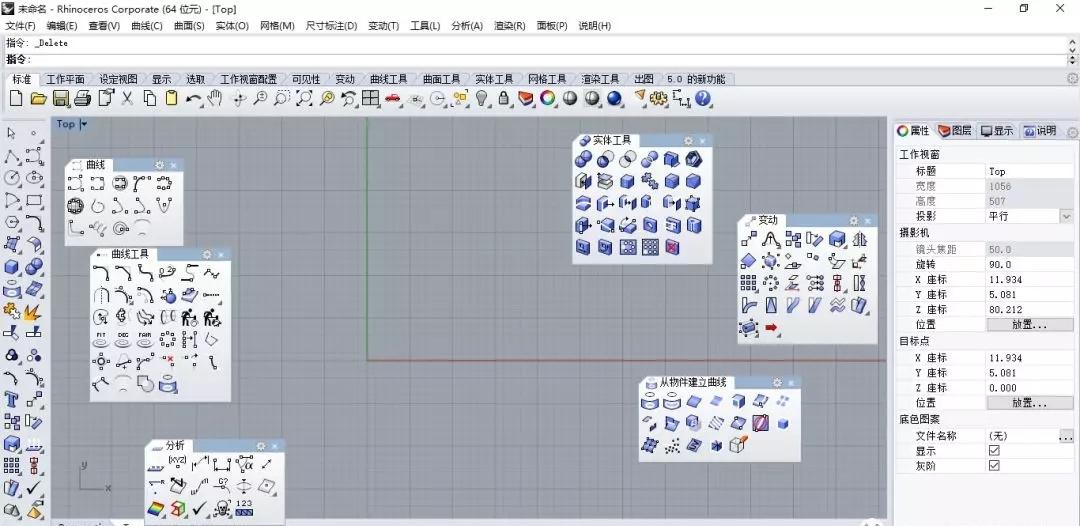The width and height of the screenshot is (1080, 526).
Task: Open gear menu of 分析 panel
Action: [261, 445]
